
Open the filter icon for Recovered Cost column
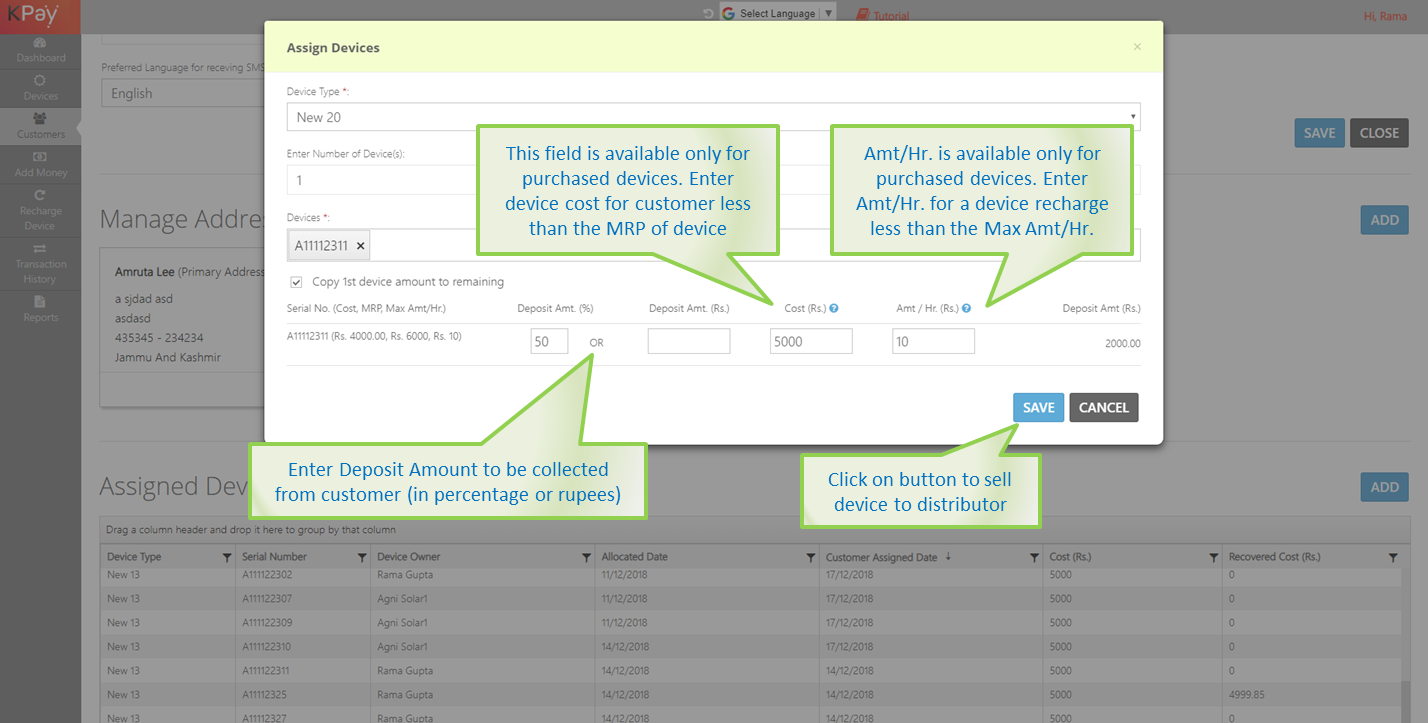coord(1393,558)
